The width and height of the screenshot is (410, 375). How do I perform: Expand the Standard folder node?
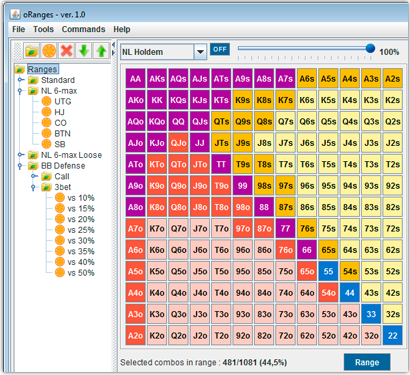pyautogui.click(x=21, y=80)
